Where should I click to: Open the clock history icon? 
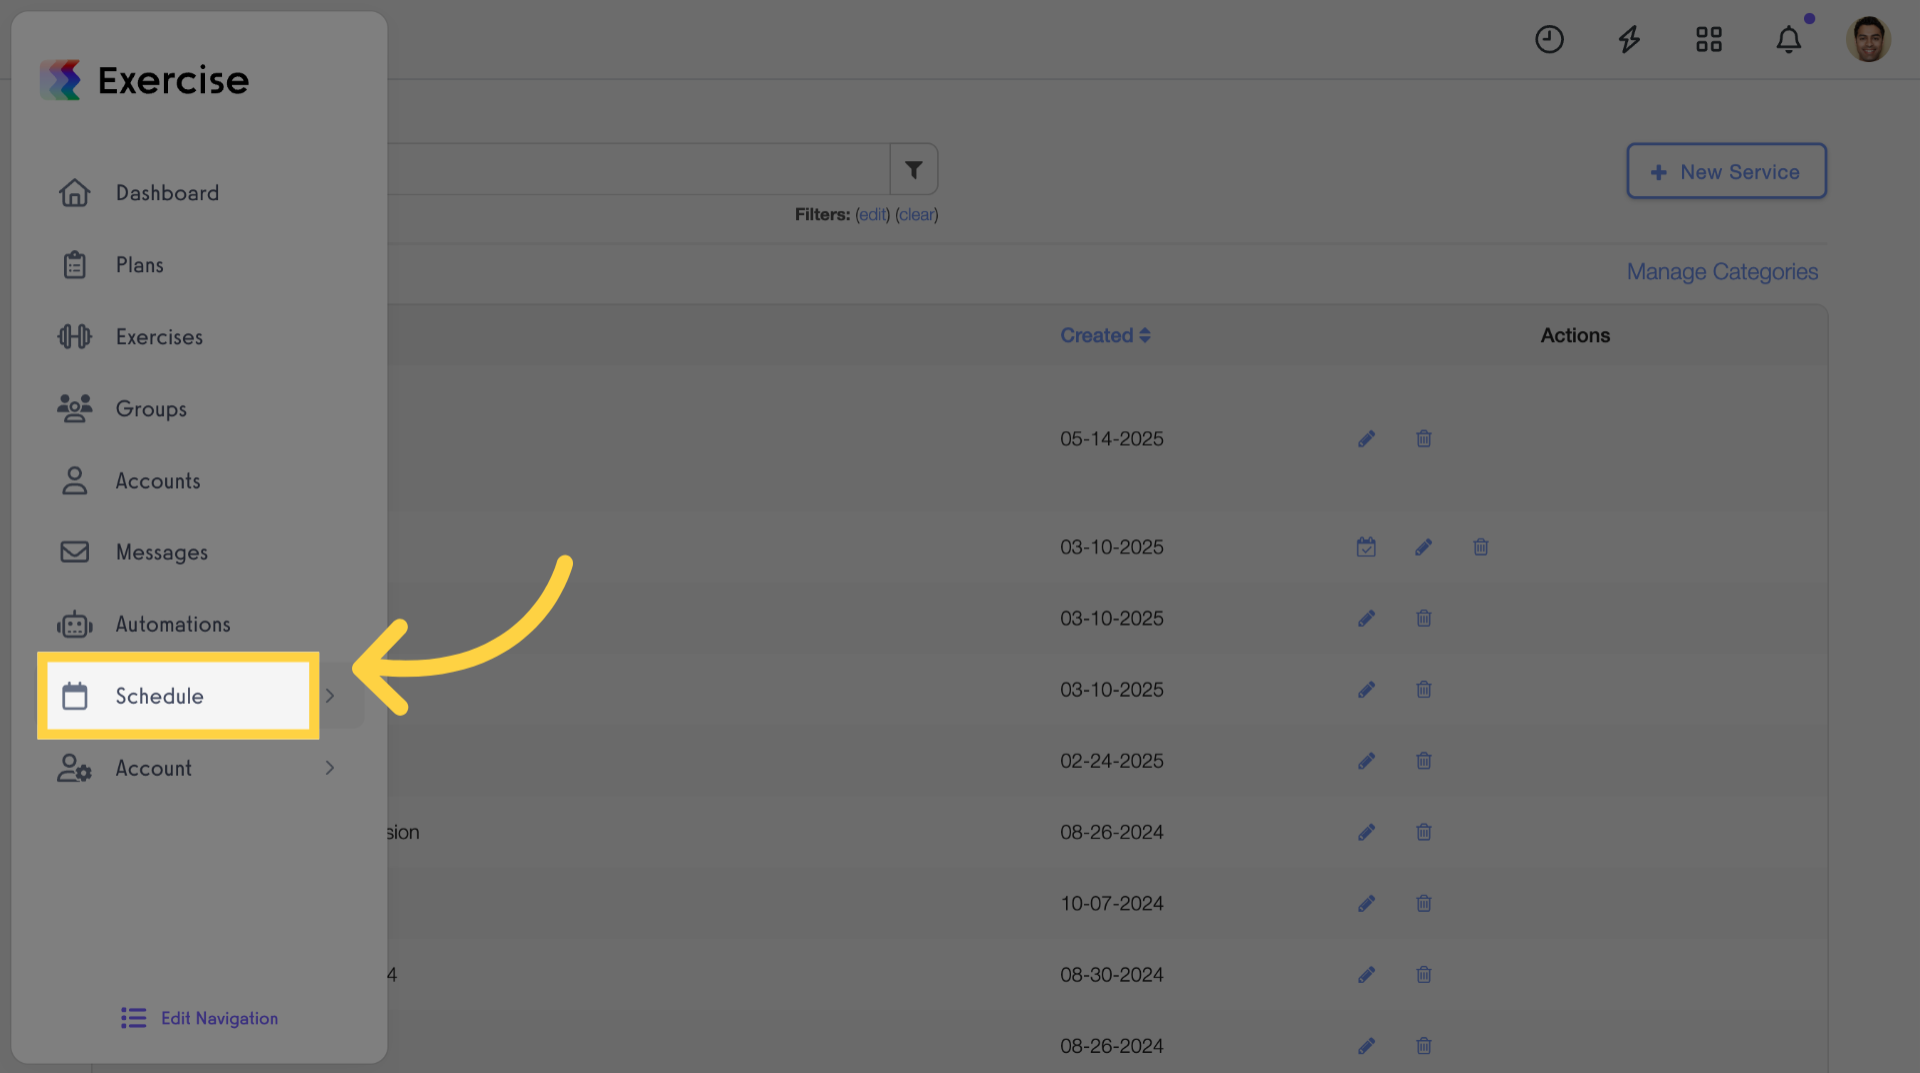[x=1549, y=40]
